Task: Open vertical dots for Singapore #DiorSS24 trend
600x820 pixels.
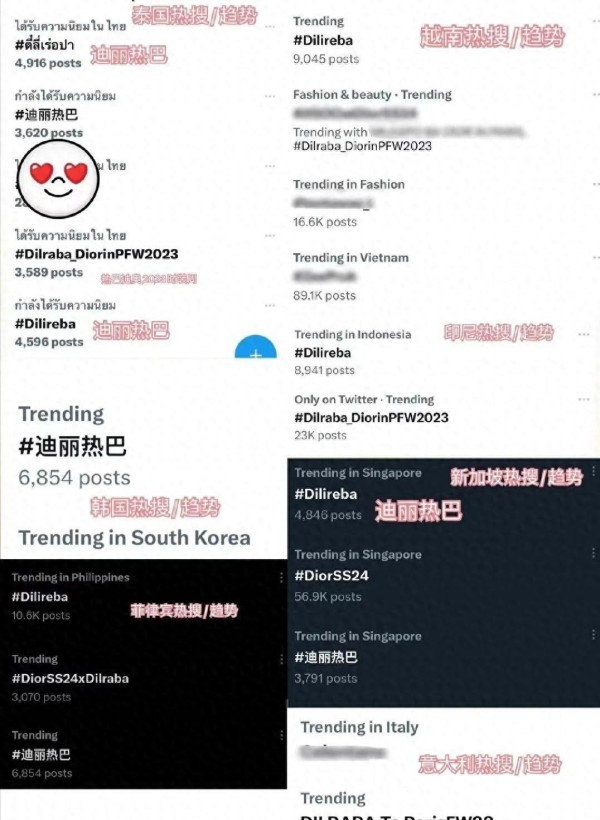Action: coord(593,553)
